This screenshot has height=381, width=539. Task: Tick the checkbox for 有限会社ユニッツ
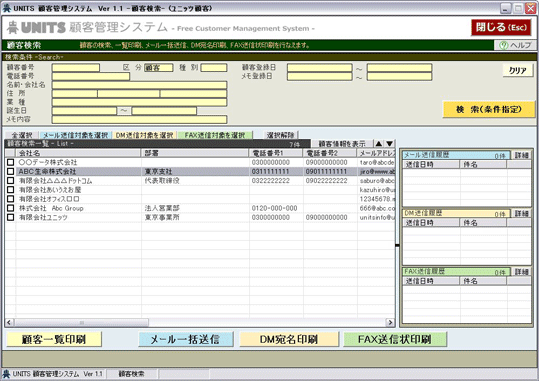pyautogui.click(x=11, y=217)
